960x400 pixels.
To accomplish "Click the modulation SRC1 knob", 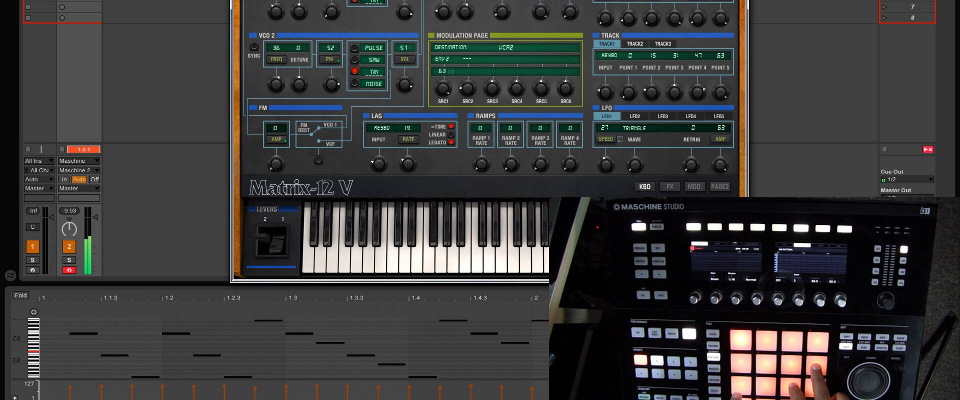I will tap(443, 88).
